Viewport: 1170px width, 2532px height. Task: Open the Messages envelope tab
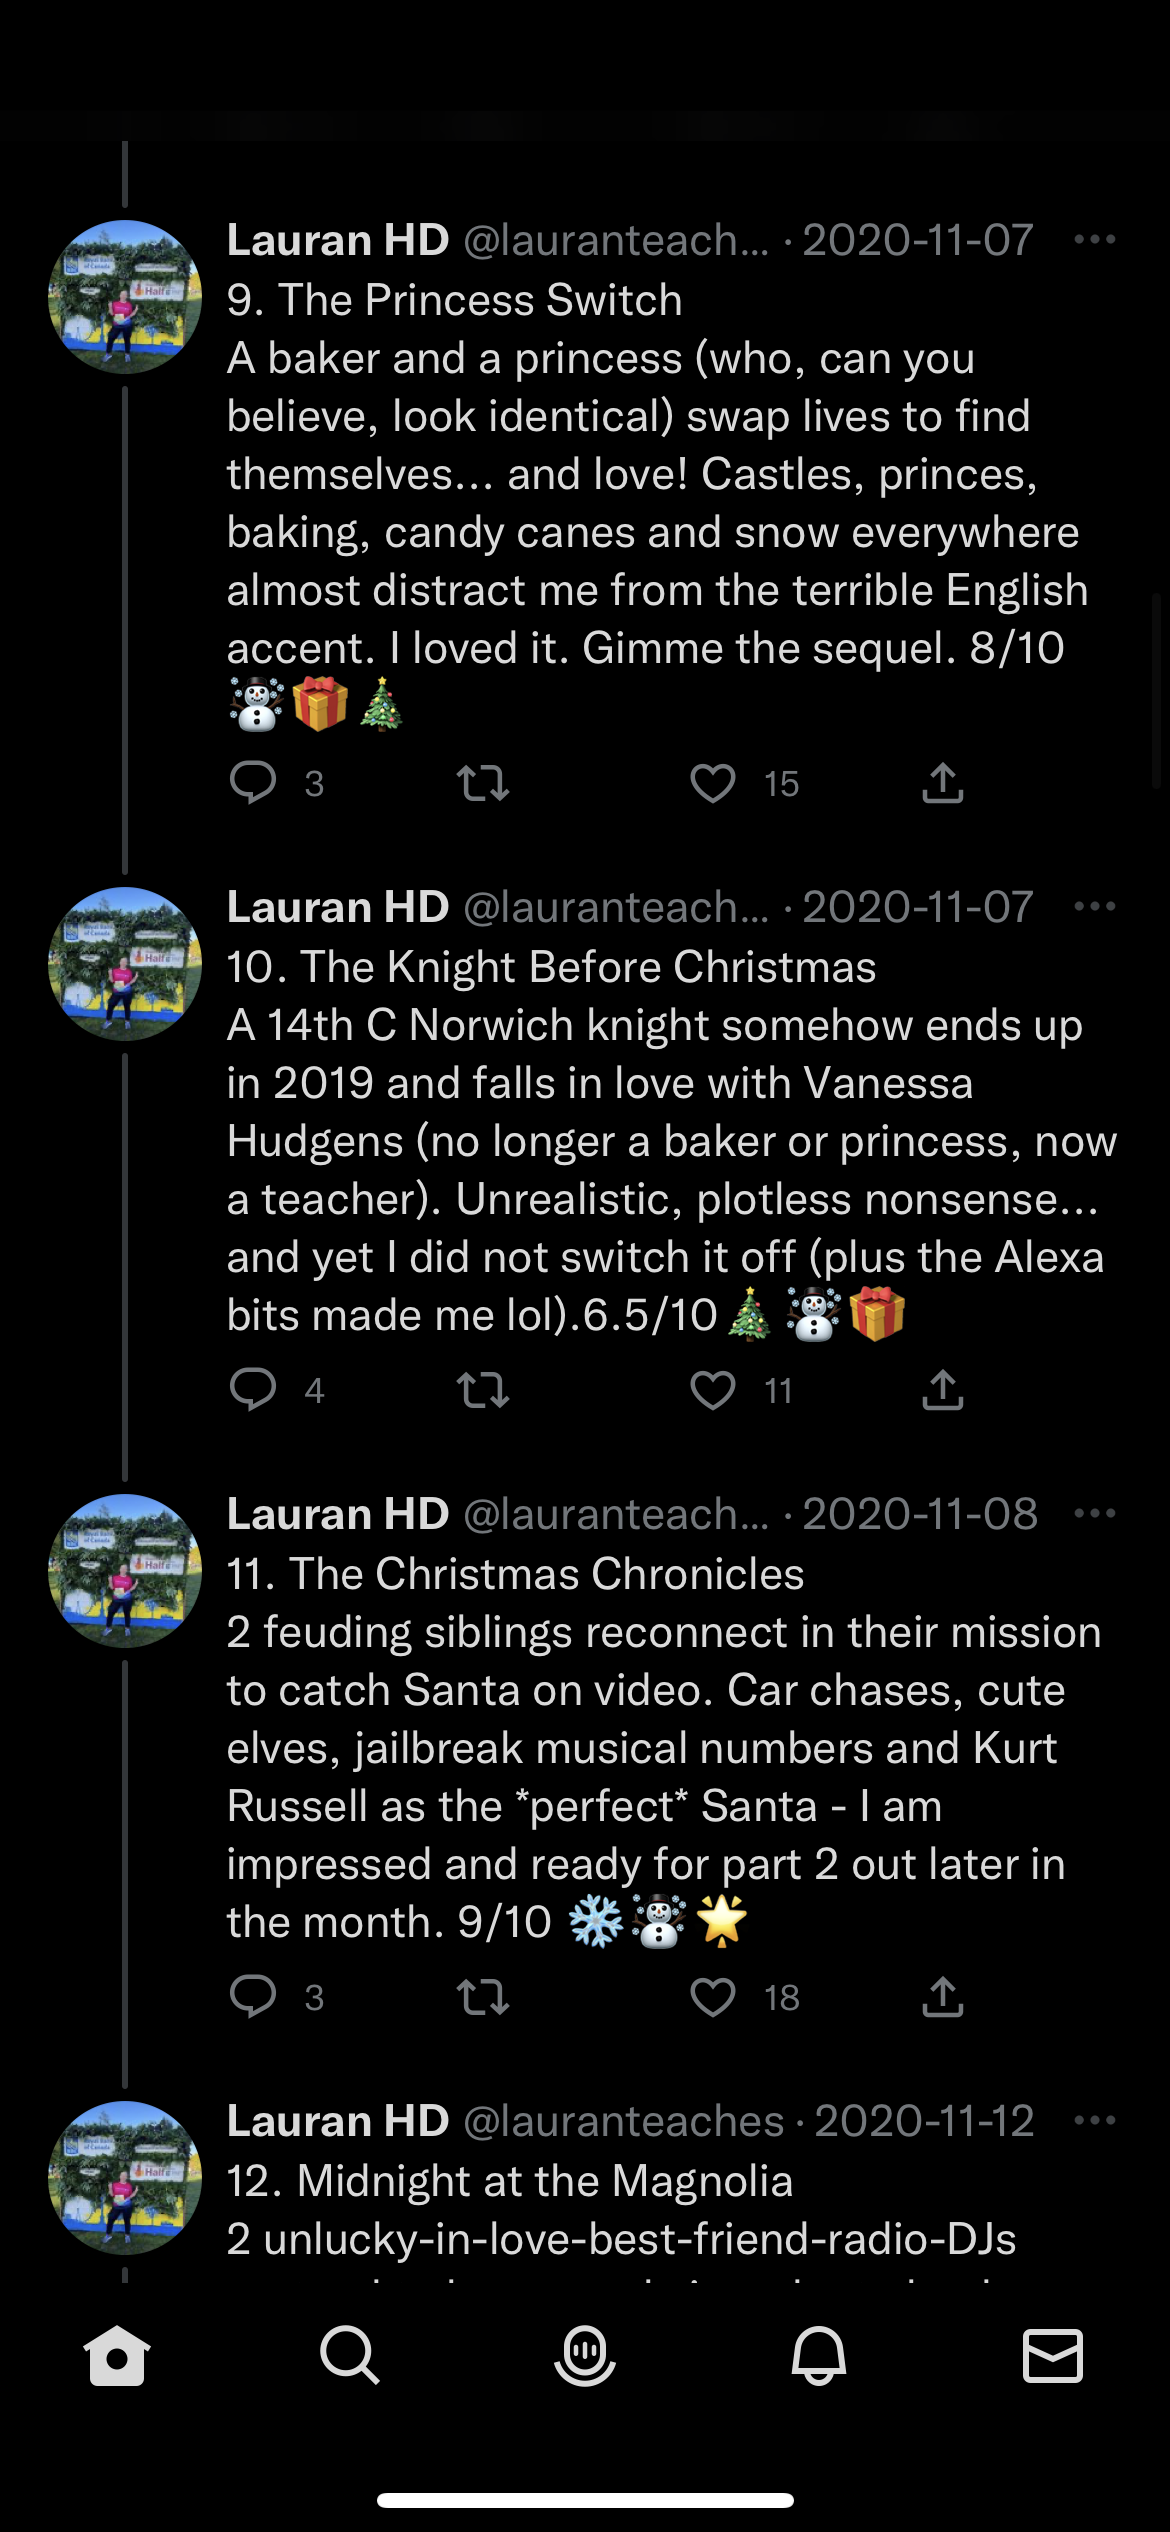[1053, 2355]
